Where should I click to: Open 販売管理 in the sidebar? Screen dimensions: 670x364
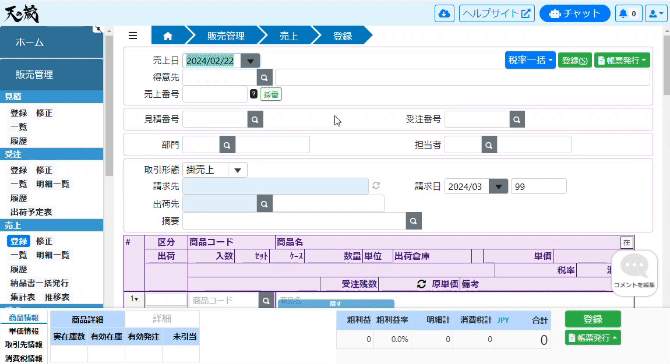(51, 75)
